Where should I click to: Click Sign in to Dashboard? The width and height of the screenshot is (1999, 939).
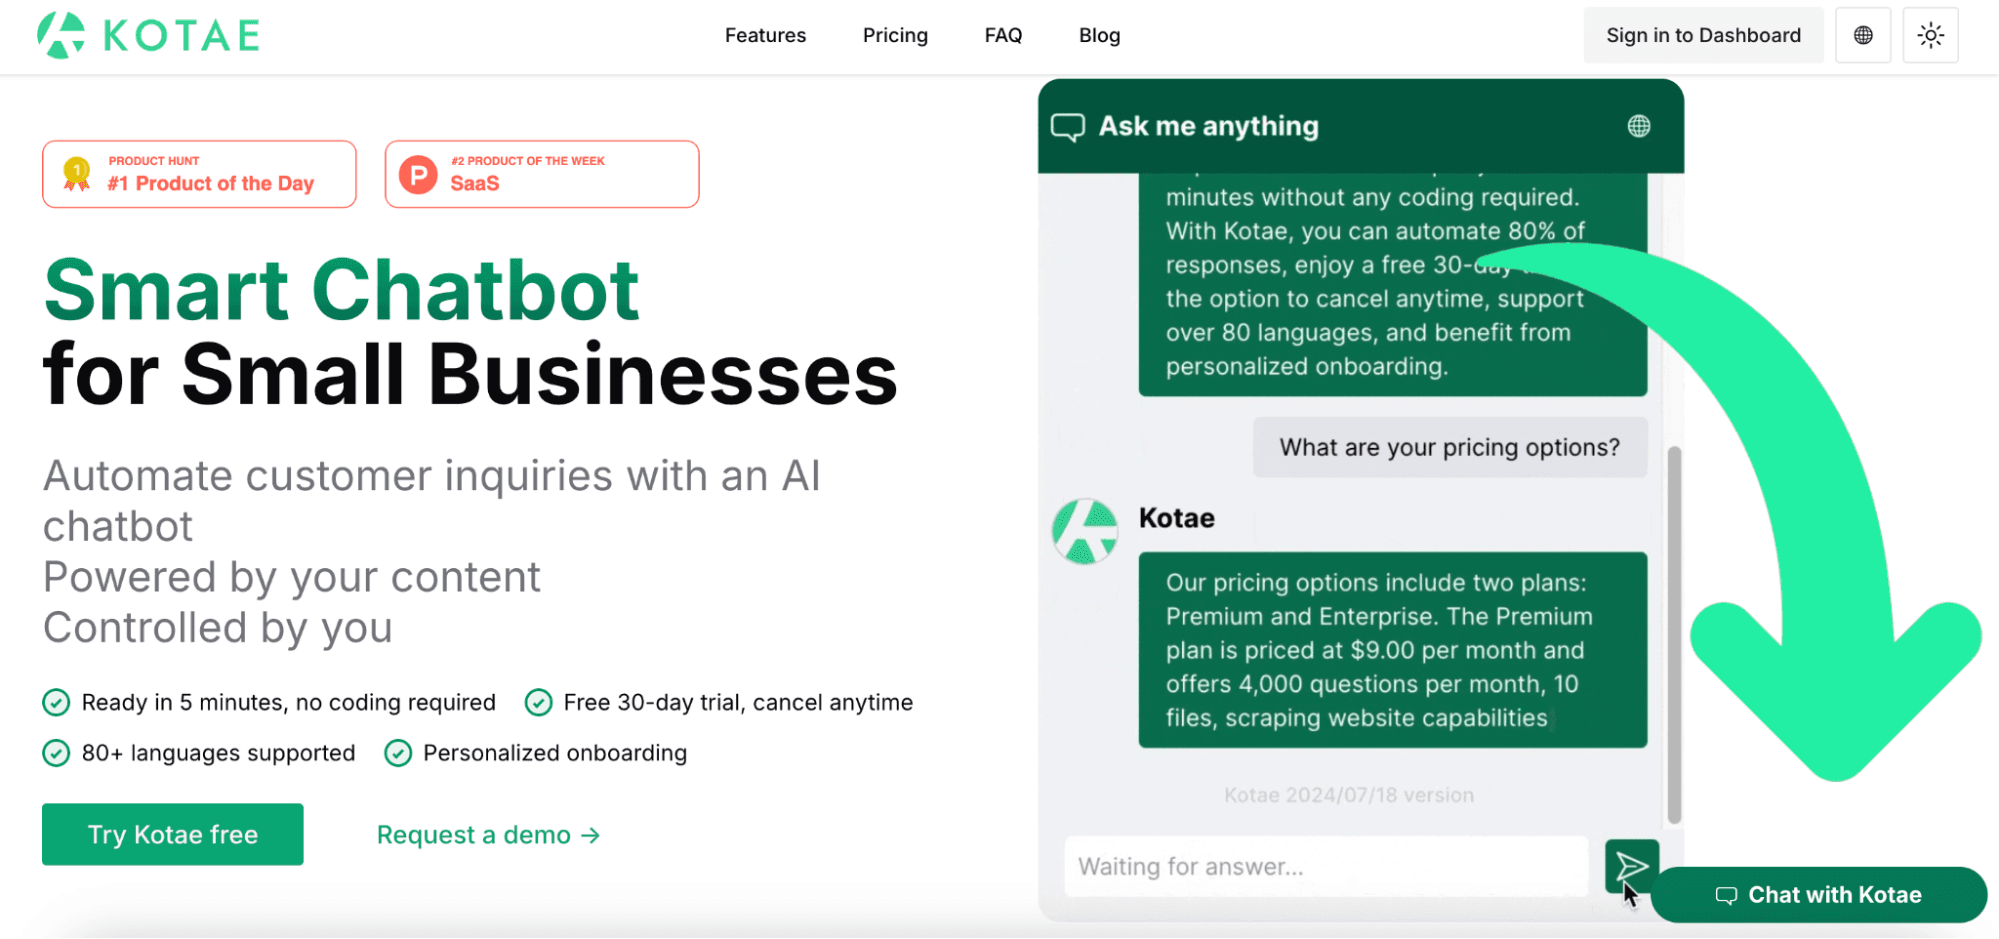(1703, 35)
